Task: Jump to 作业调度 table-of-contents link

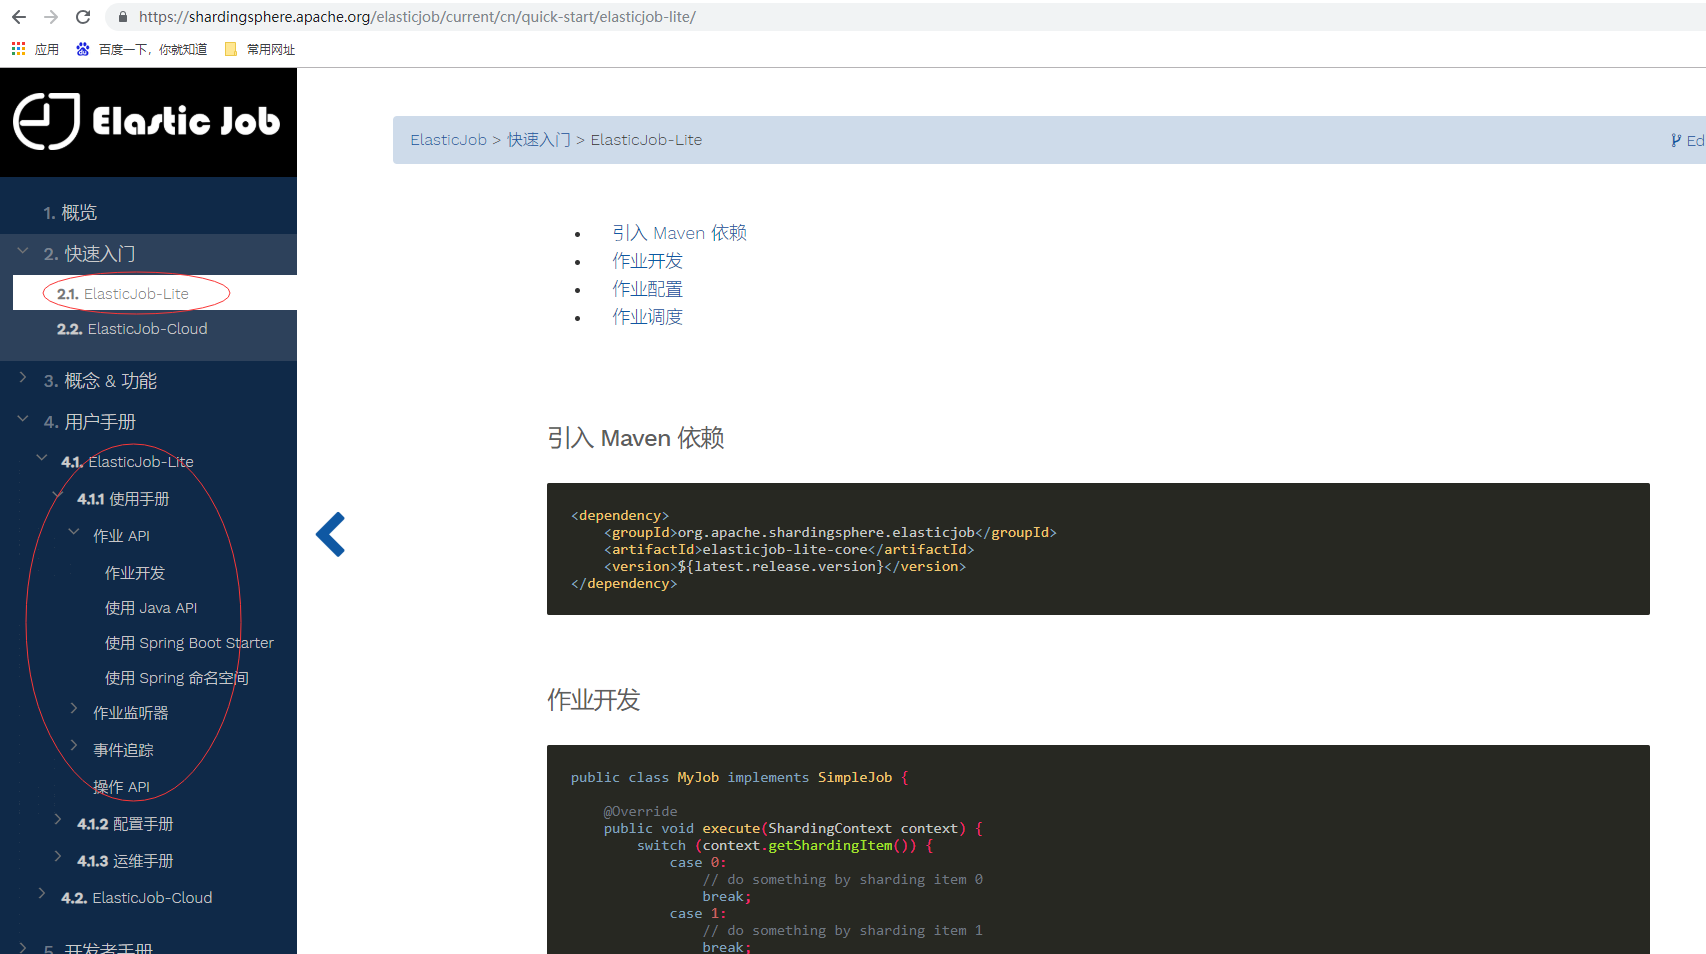Action: click(x=648, y=317)
